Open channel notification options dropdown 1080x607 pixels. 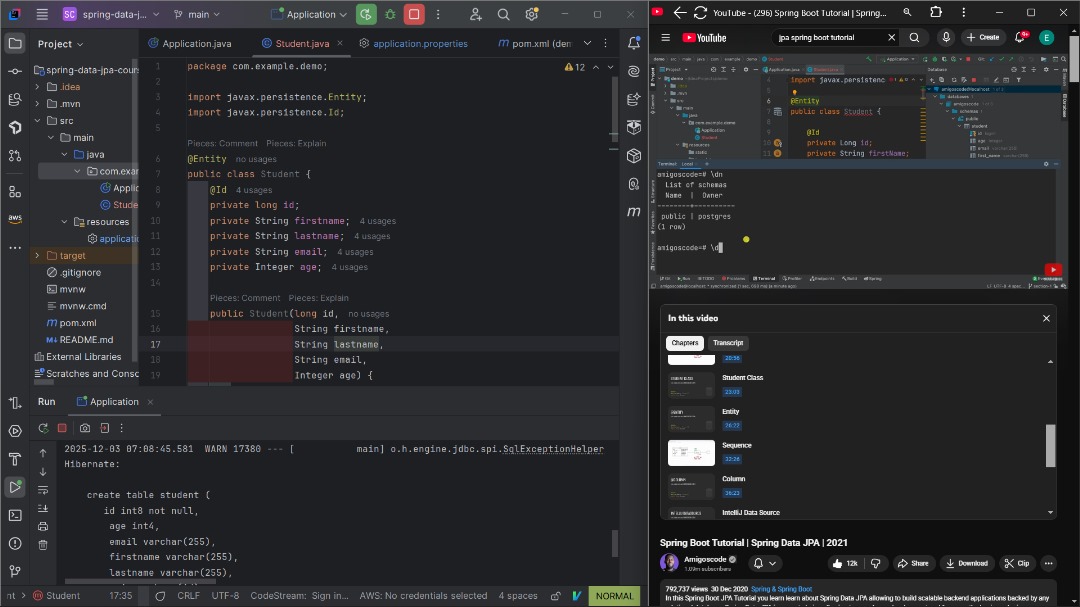764,564
